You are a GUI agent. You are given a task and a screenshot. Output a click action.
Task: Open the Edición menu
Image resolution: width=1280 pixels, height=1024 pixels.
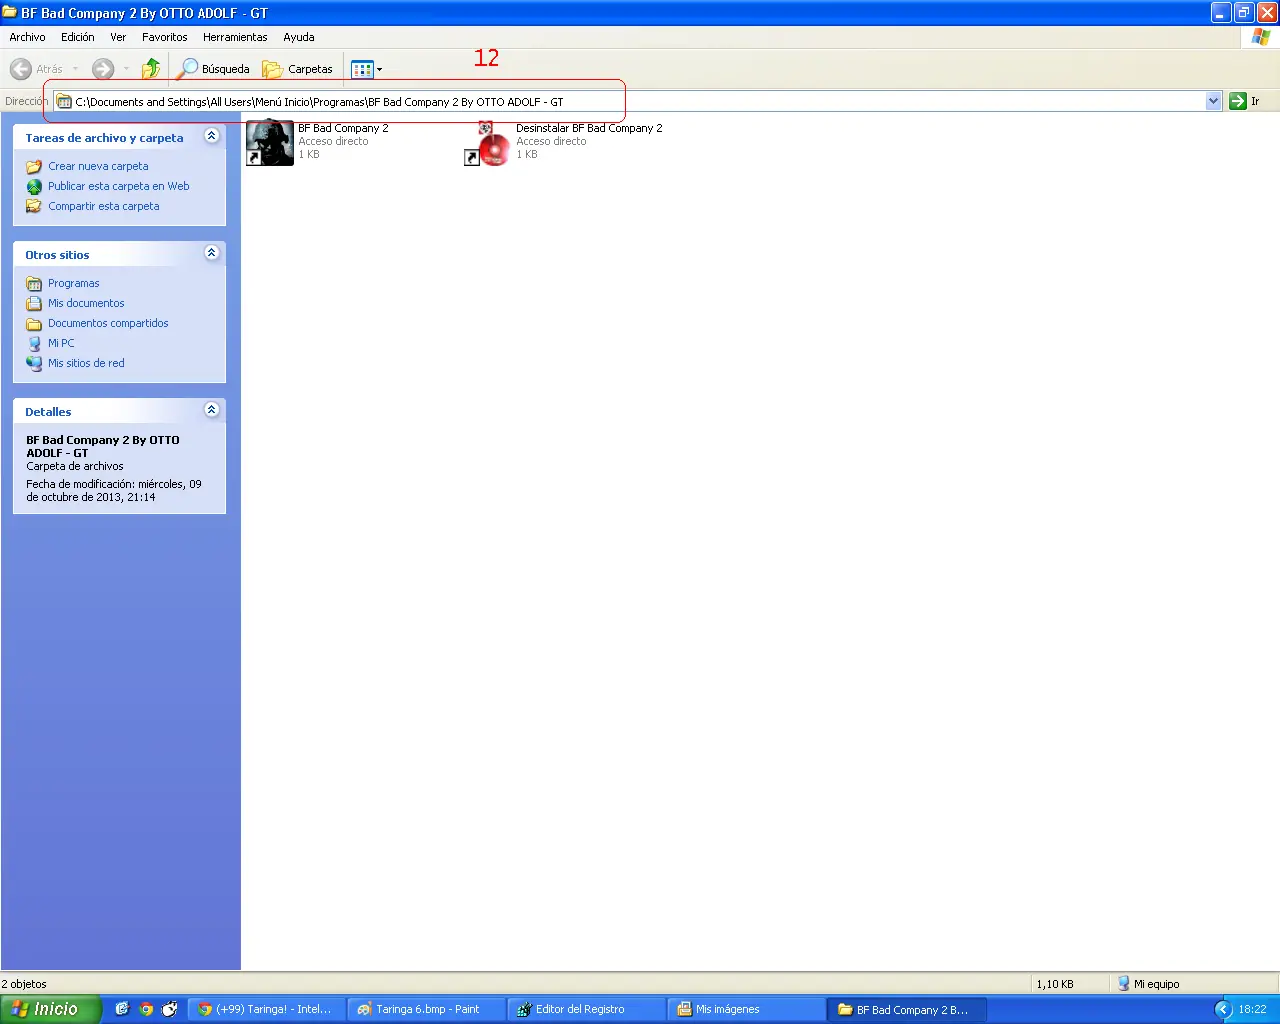pyautogui.click(x=78, y=37)
